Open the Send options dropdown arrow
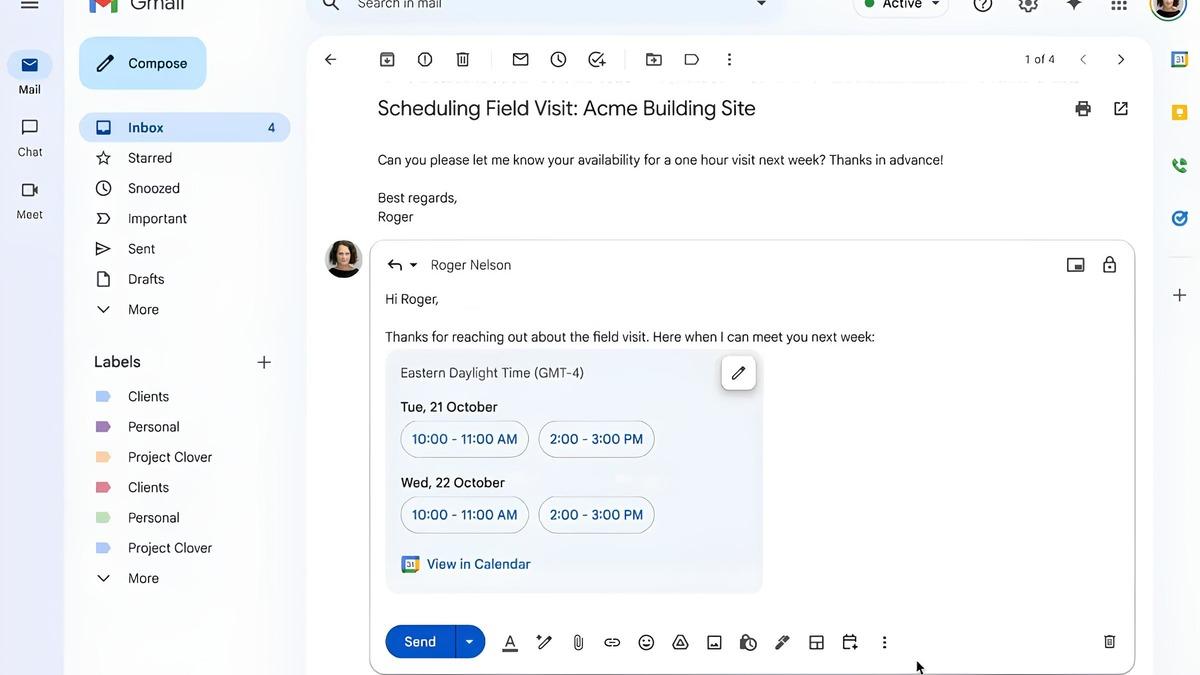 pyautogui.click(x=469, y=642)
